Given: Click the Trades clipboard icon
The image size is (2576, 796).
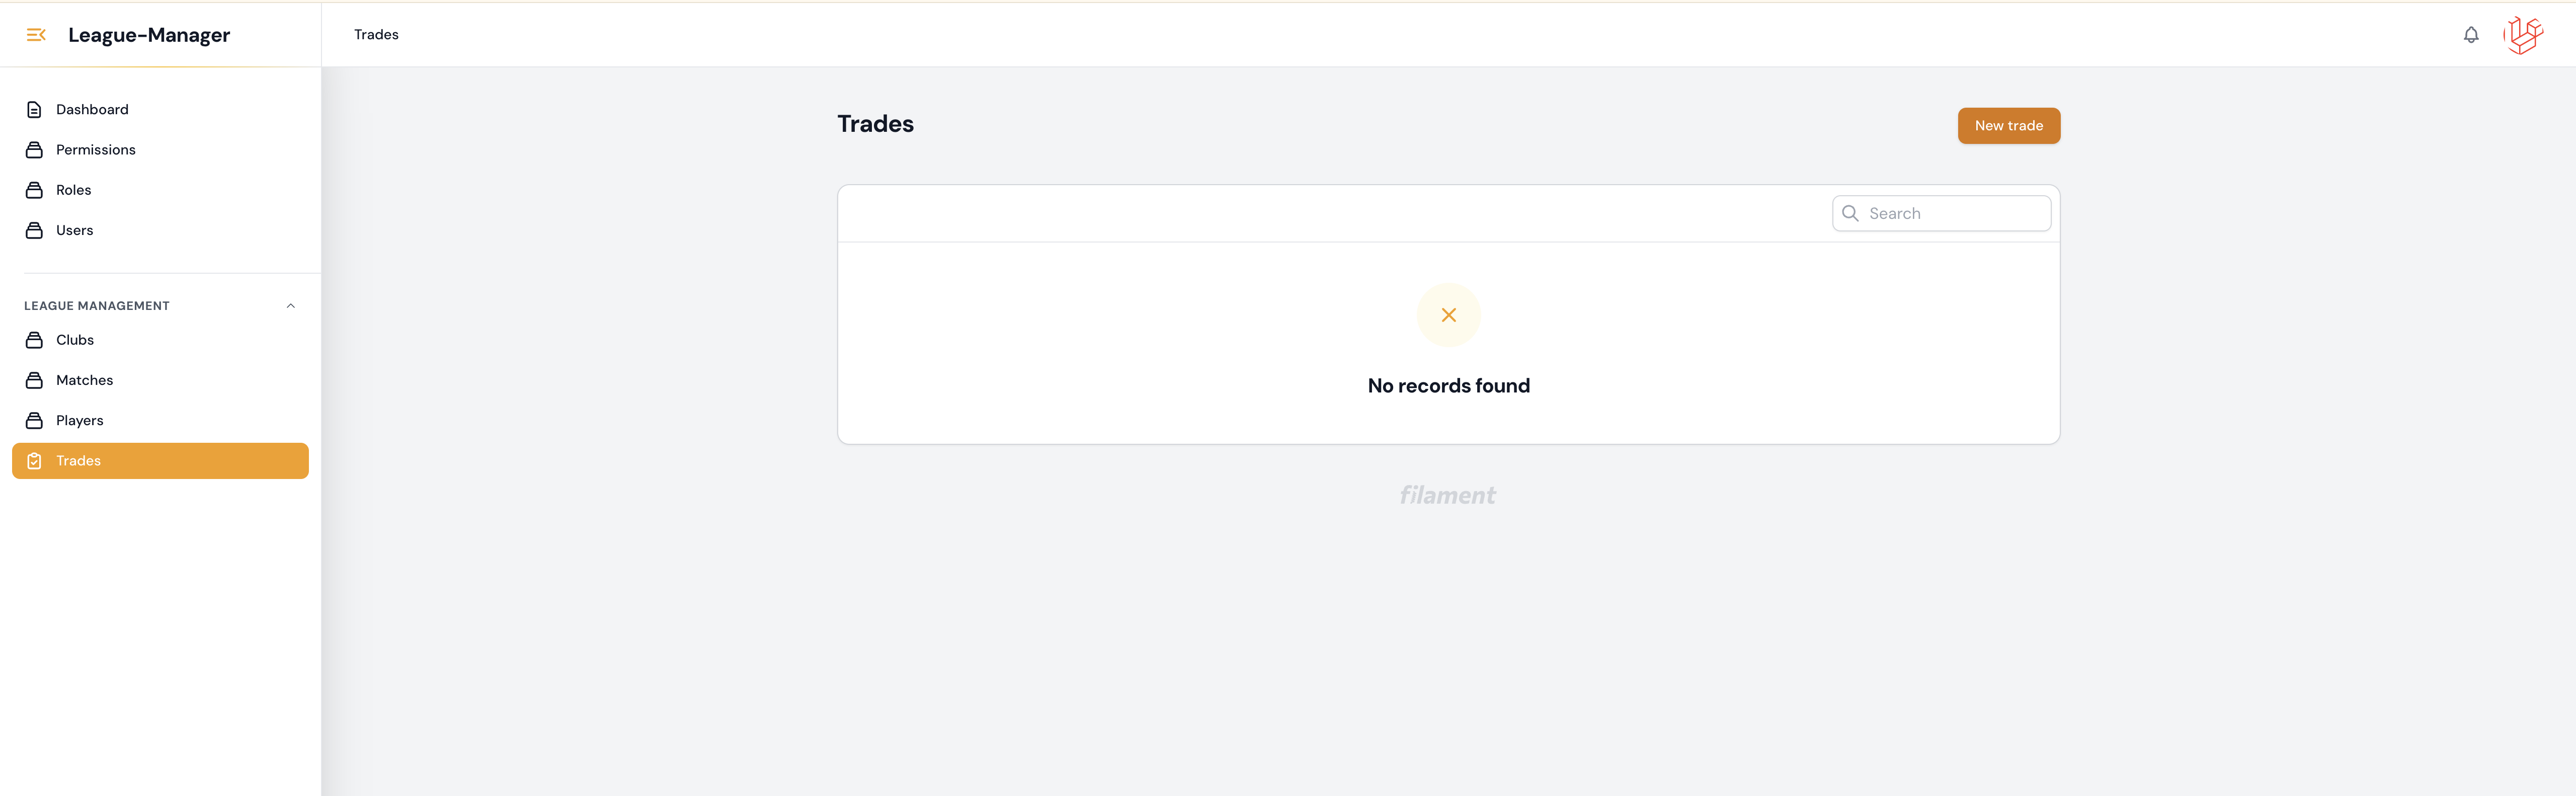Looking at the screenshot, I should [34, 461].
